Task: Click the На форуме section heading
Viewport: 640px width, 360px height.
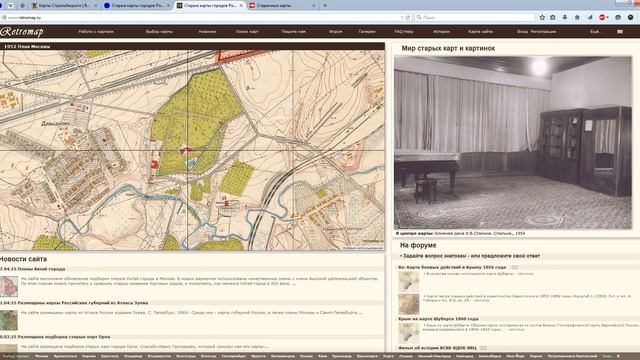Action: [x=418, y=245]
